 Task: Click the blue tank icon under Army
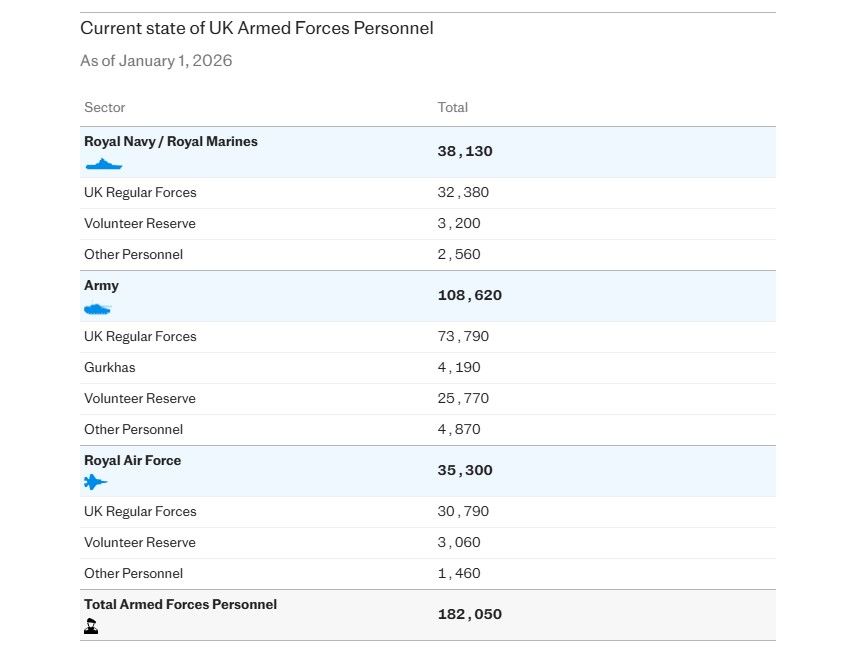pyautogui.click(x=97, y=308)
